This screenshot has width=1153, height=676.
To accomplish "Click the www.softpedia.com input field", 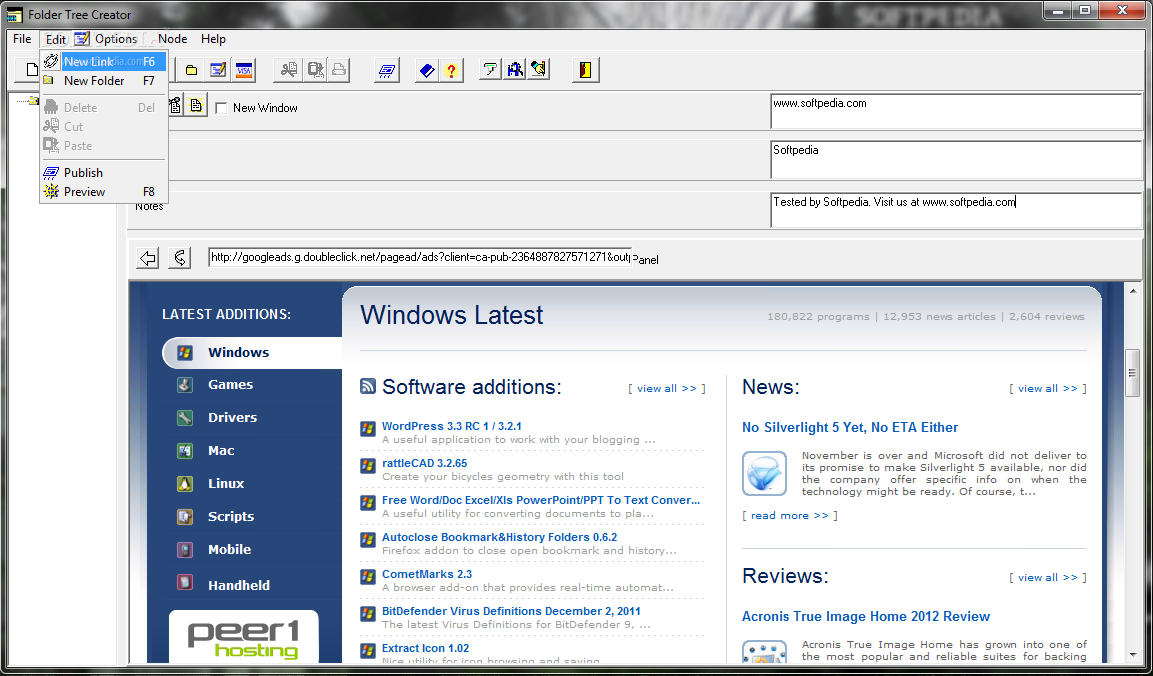I will (956, 111).
